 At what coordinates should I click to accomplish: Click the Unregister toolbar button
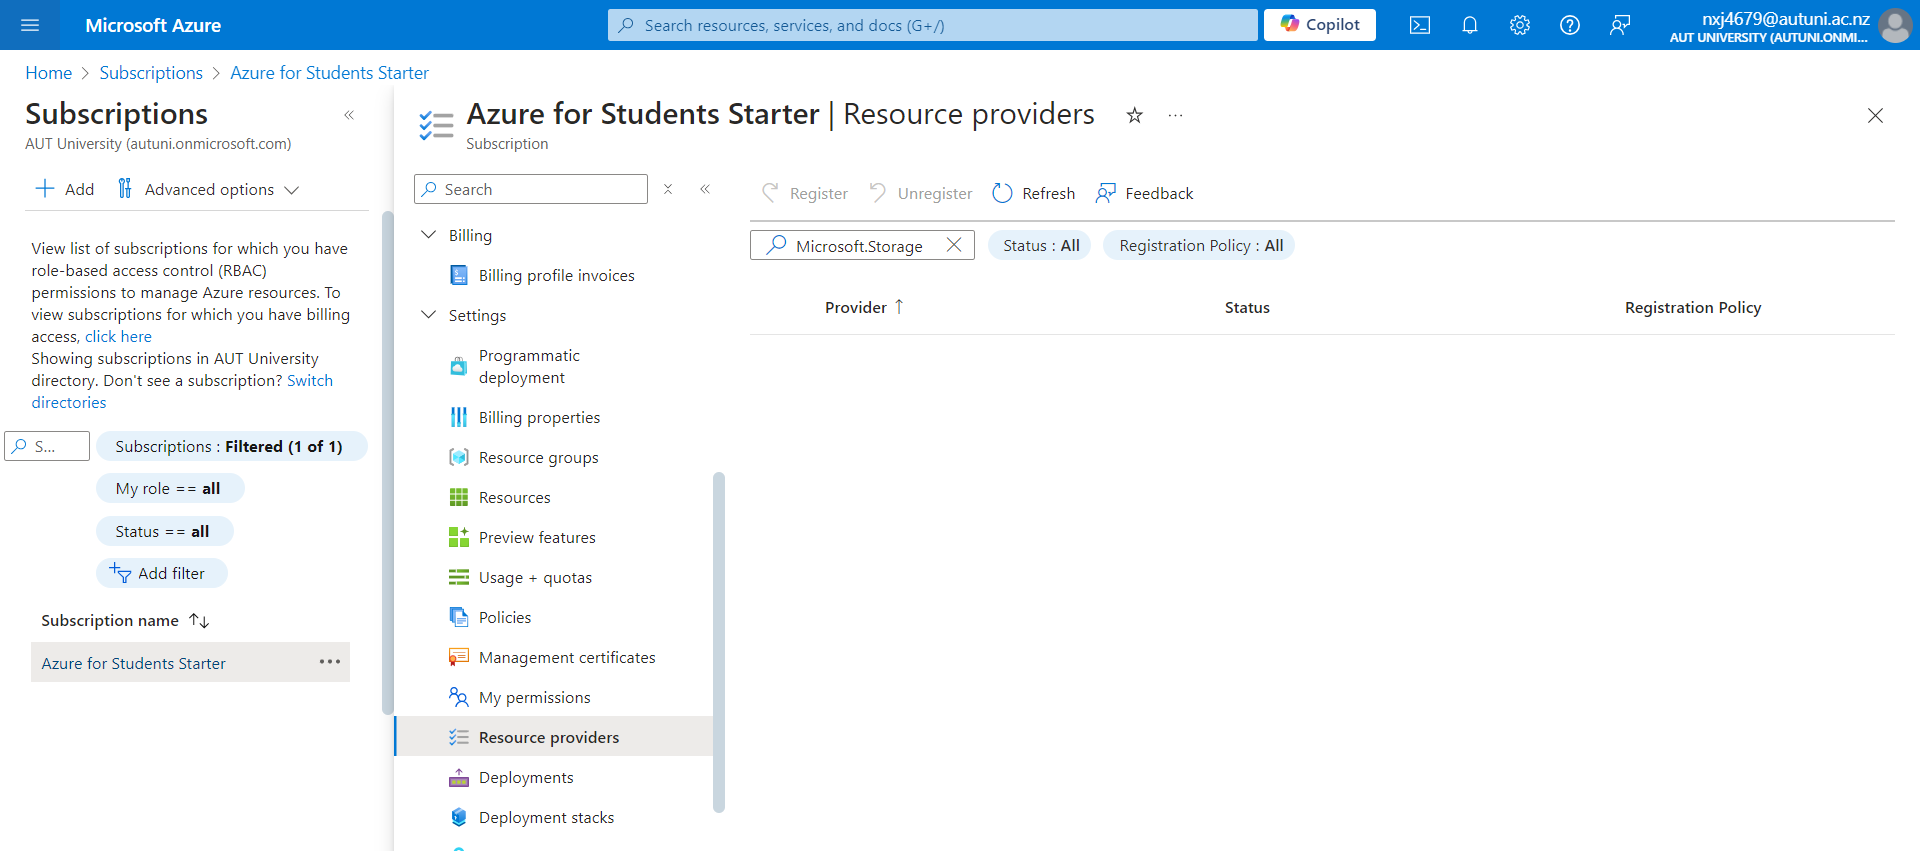[921, 193]
